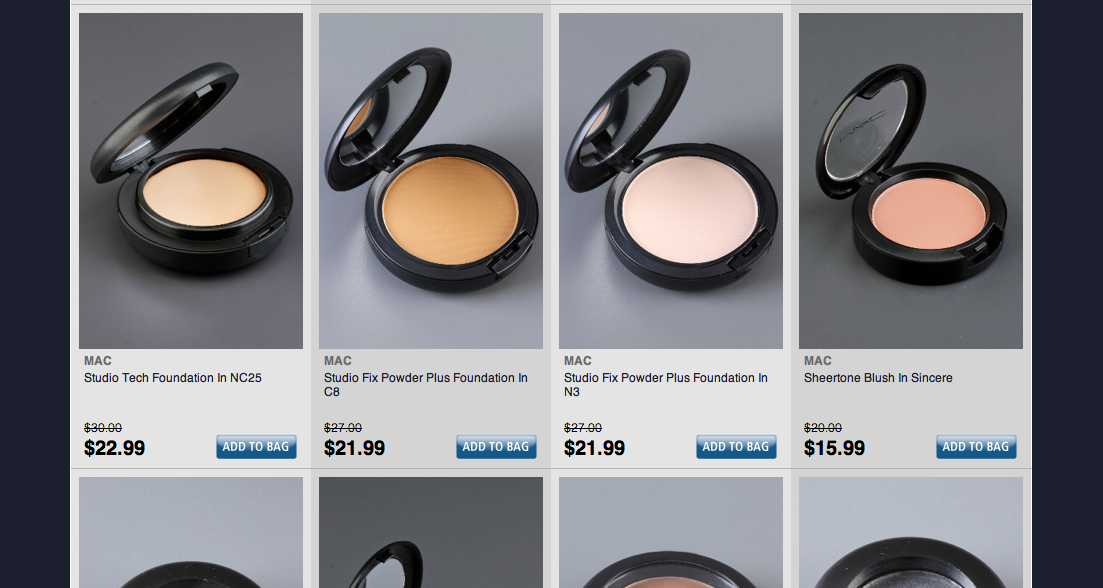The width and height of the screenshot is (1103, 588).
Task: Click the Sheertone Blush In Sincere title
Action: tap(878, 378)
